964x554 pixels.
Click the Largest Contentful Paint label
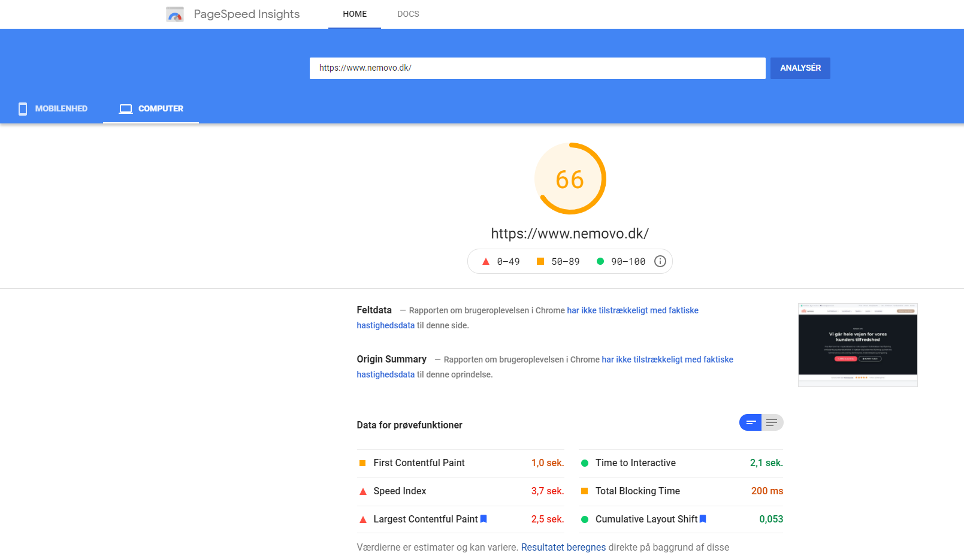425,520
